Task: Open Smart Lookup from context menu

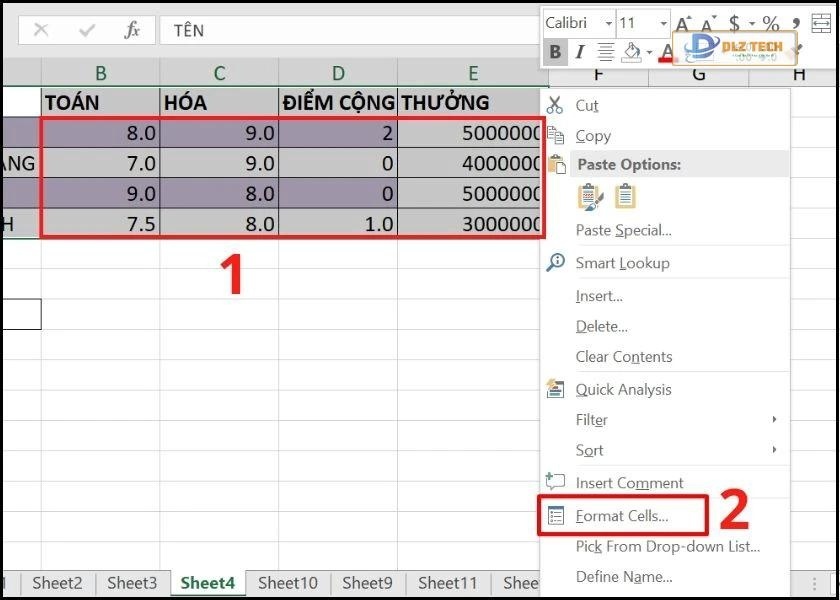Action: pyautogui.click(x=622, y=263)
